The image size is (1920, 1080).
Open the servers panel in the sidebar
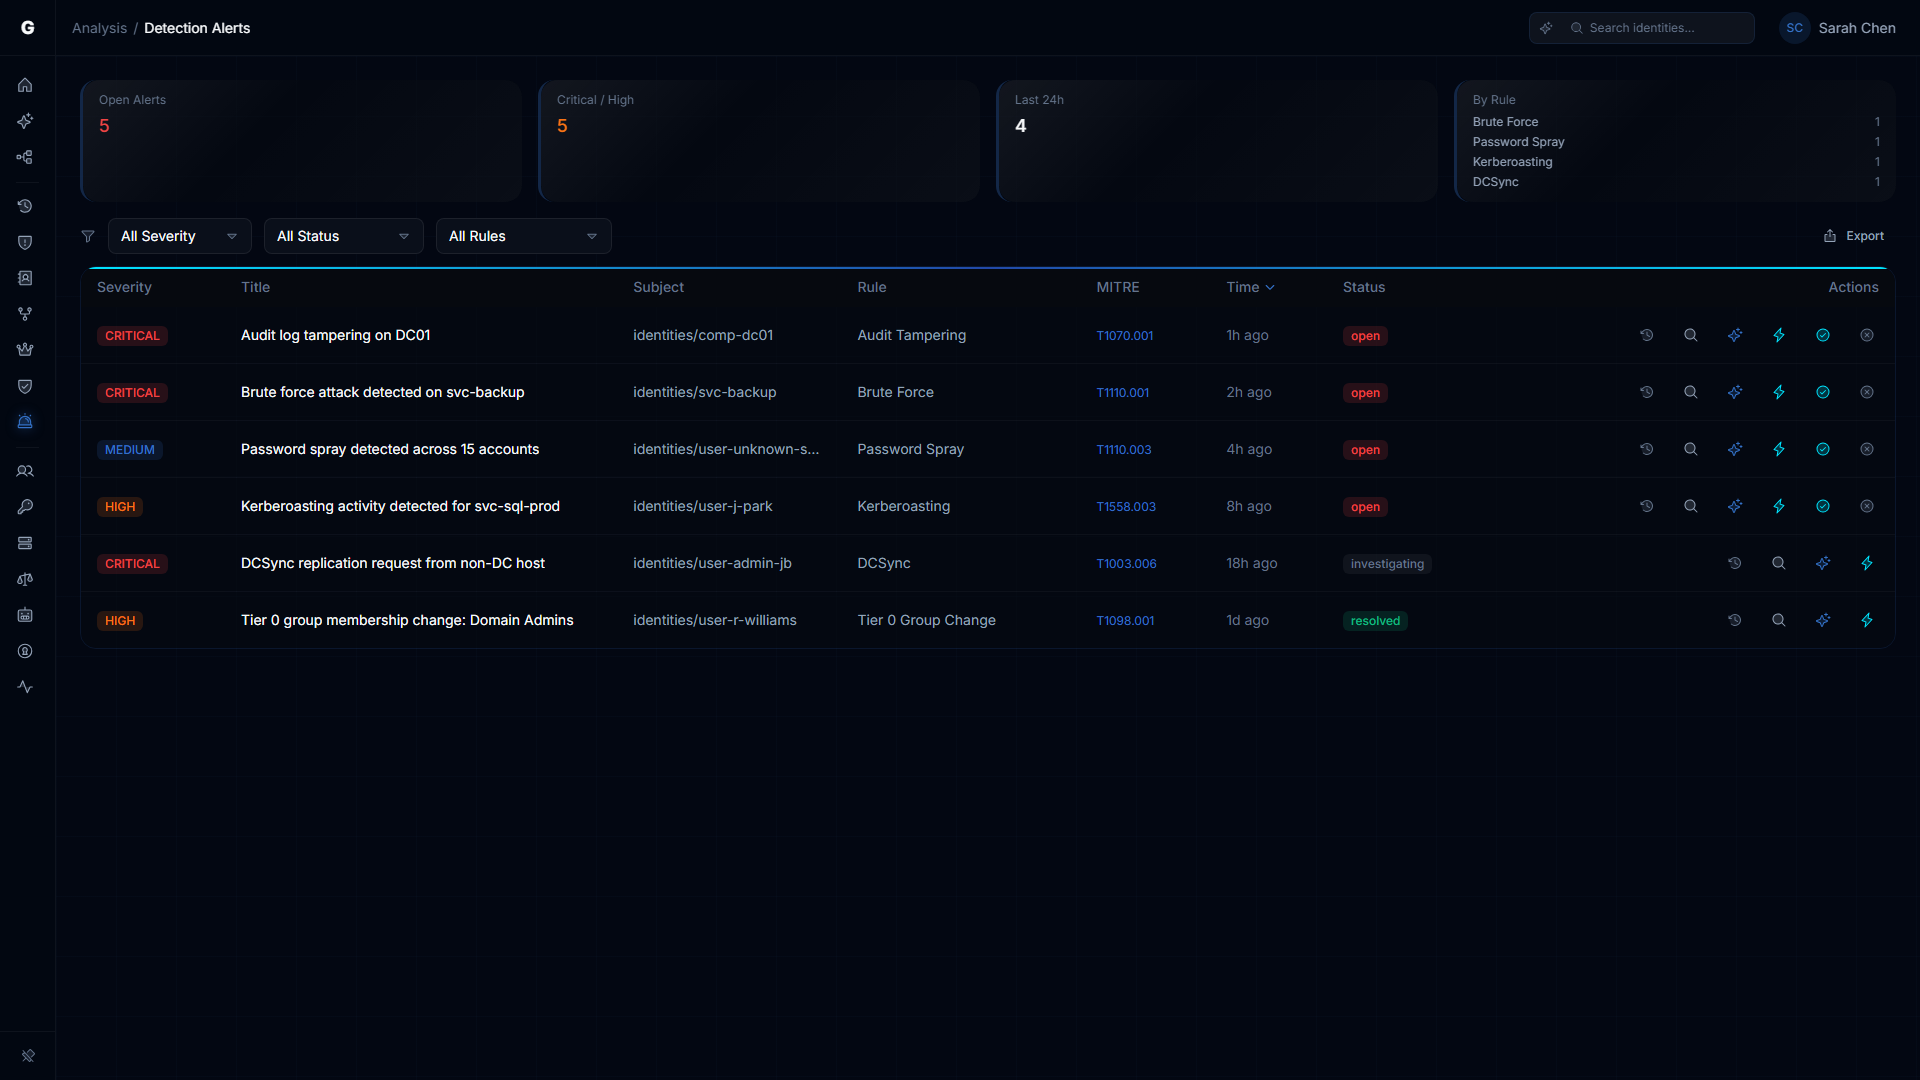pos(25,543)
